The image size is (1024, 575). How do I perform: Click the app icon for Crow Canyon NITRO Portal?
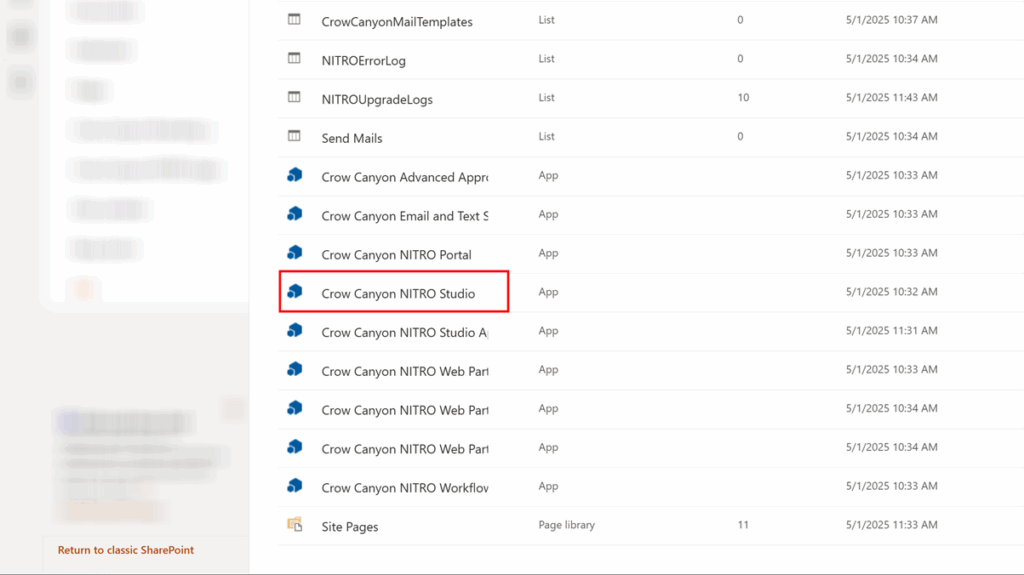pos(295,253)
